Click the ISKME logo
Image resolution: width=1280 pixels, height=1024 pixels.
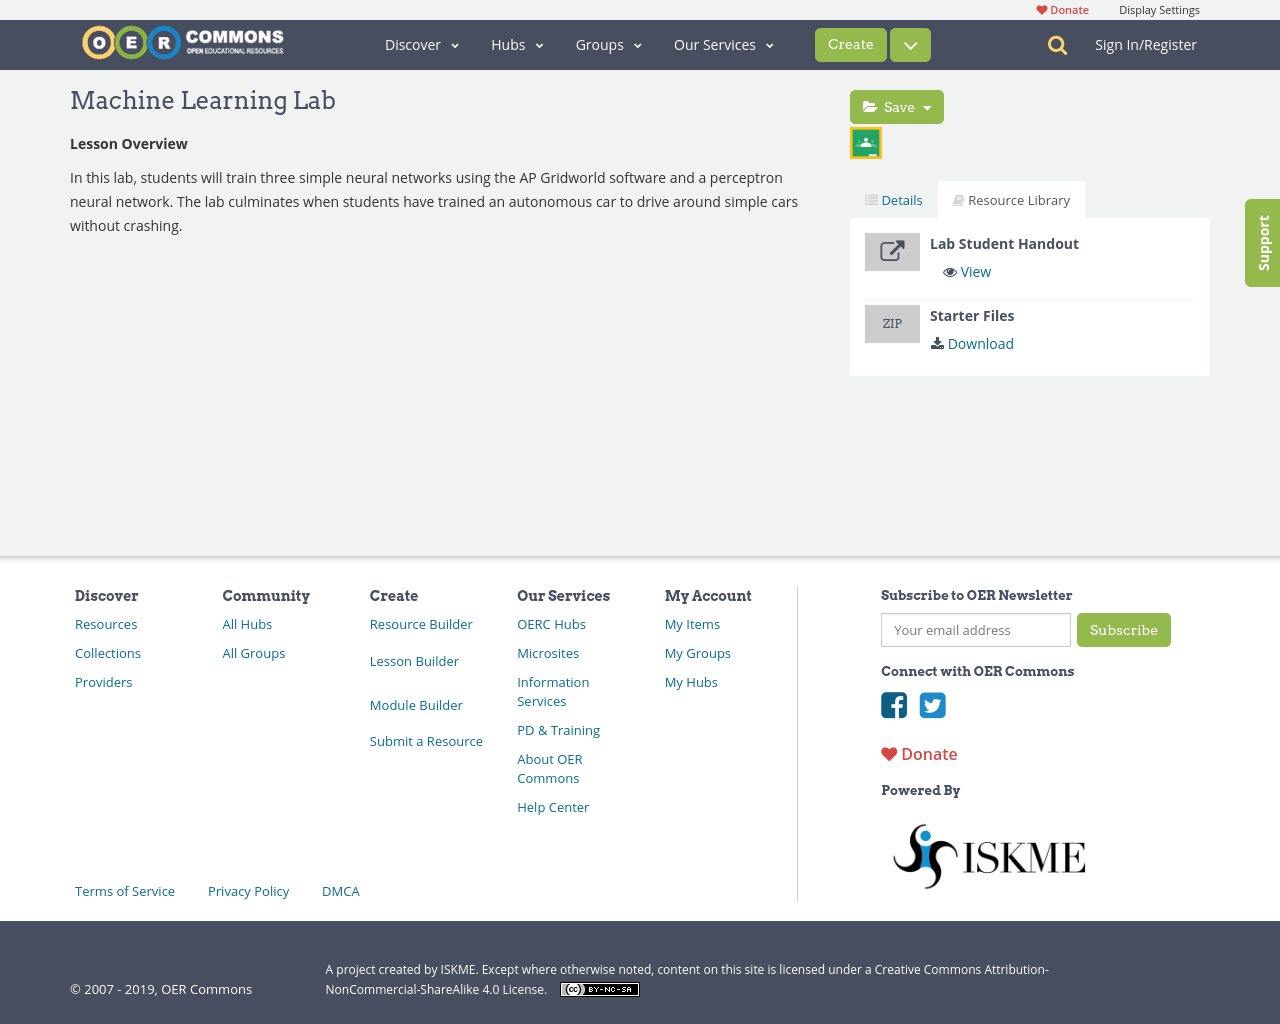pyautogui.click(x=988, y=856)
